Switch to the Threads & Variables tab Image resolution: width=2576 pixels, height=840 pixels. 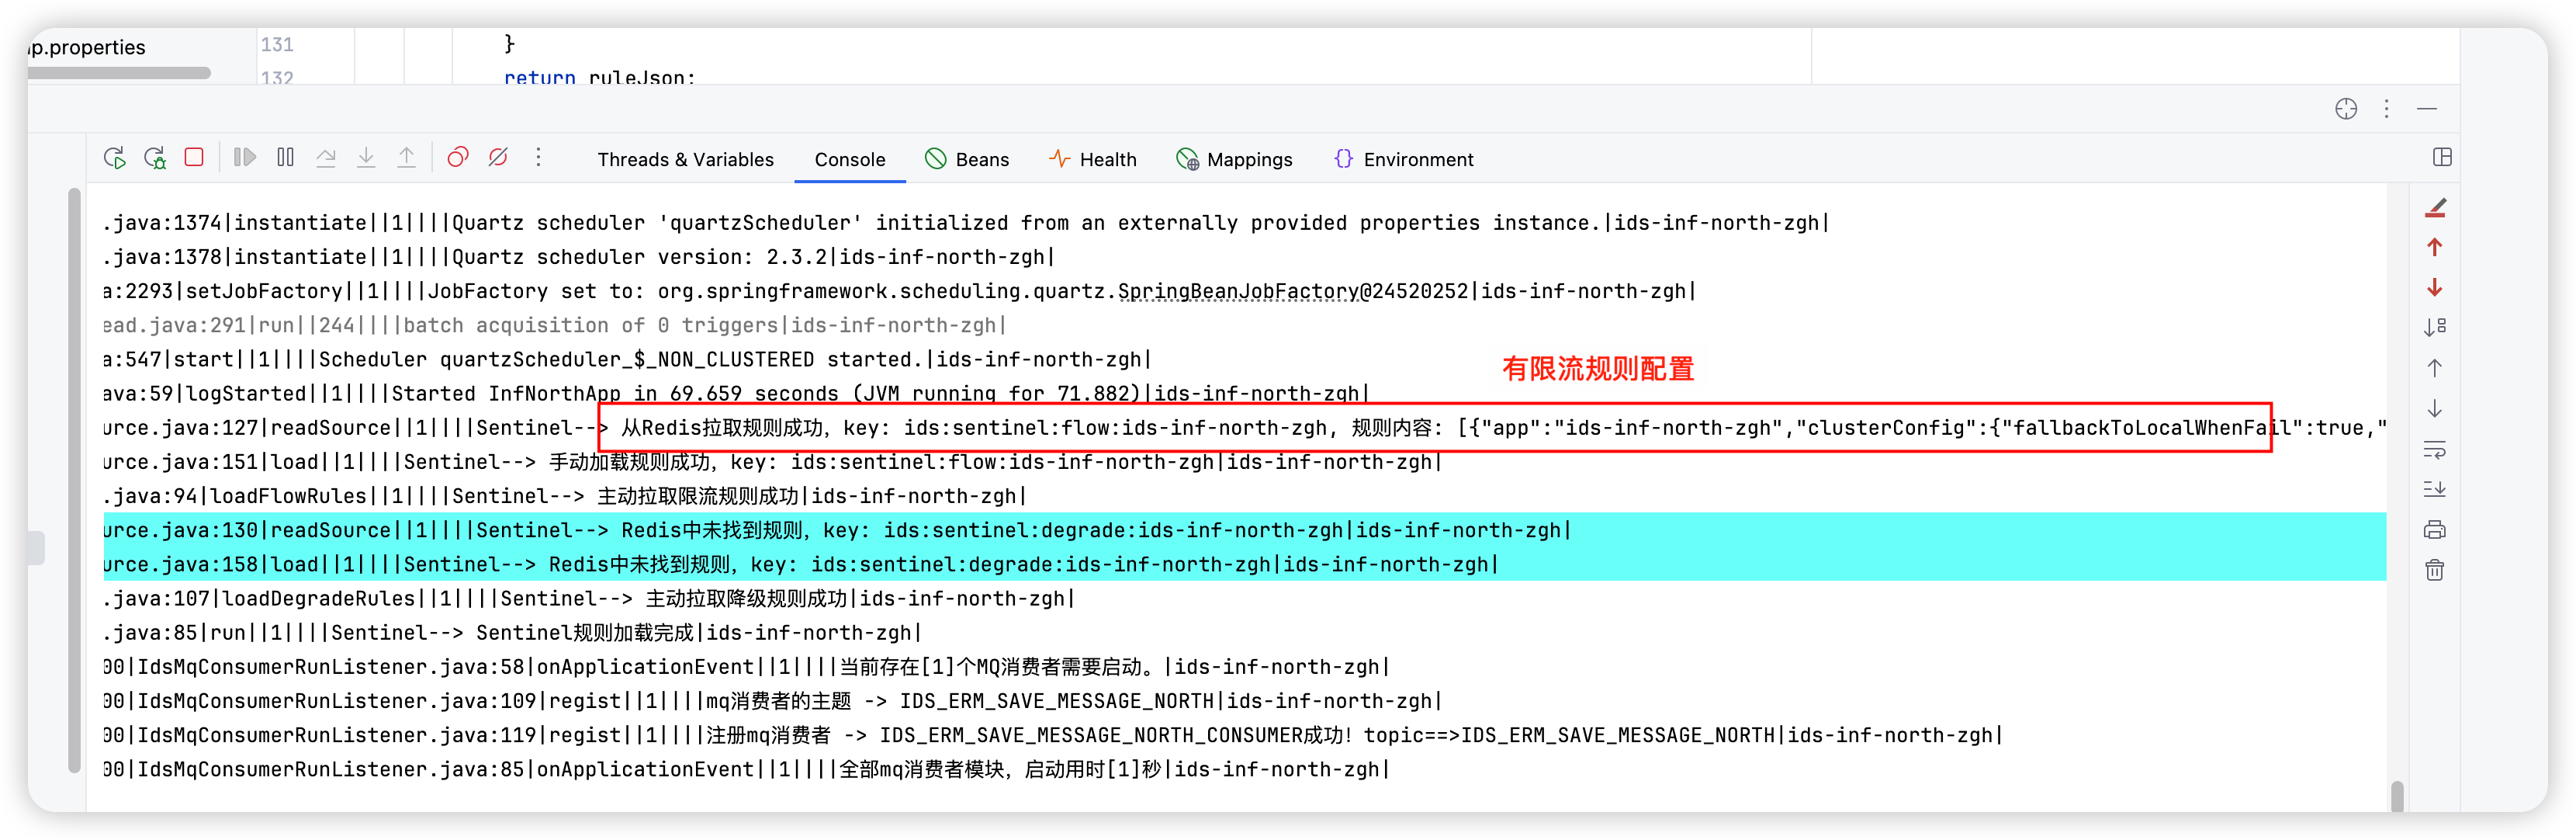(685, 159)
